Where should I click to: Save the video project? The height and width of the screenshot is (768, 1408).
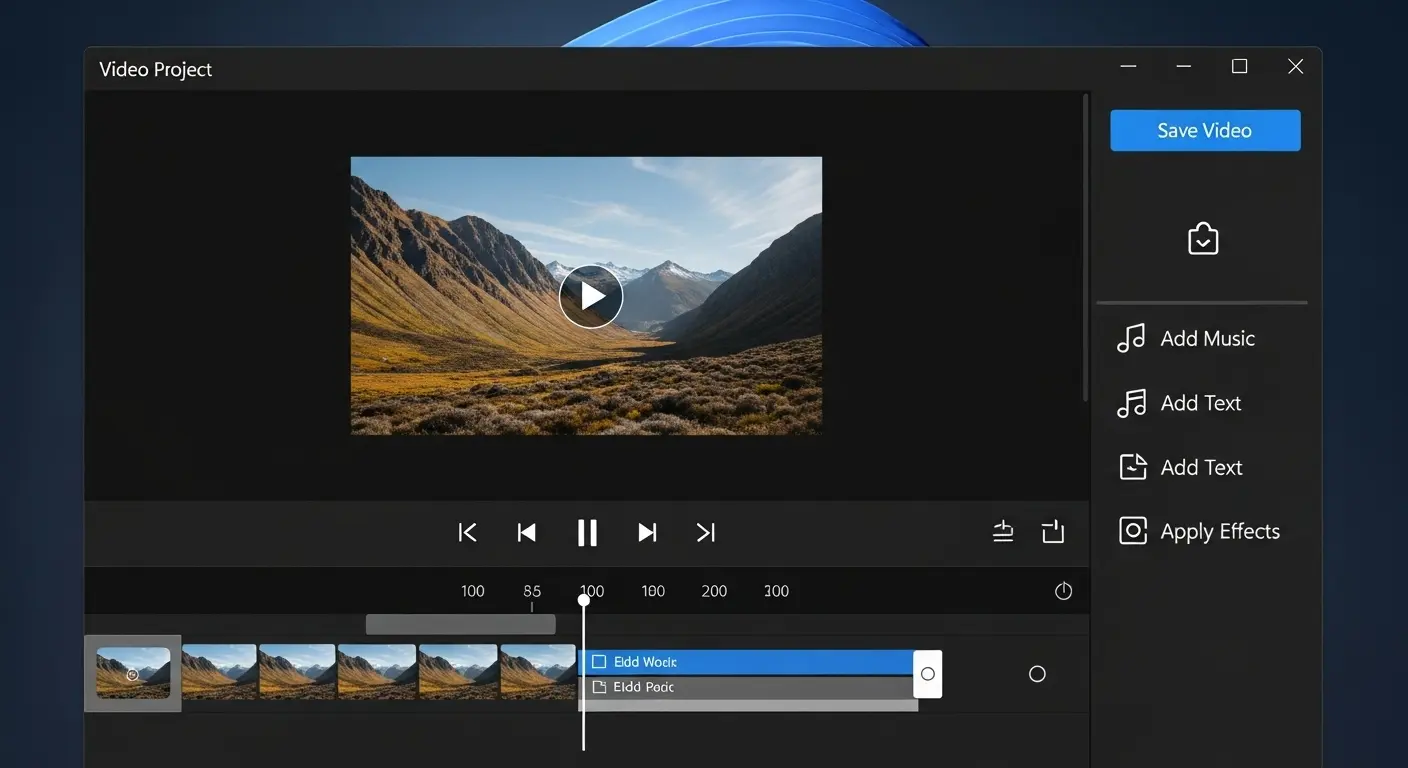point(1204,131)
